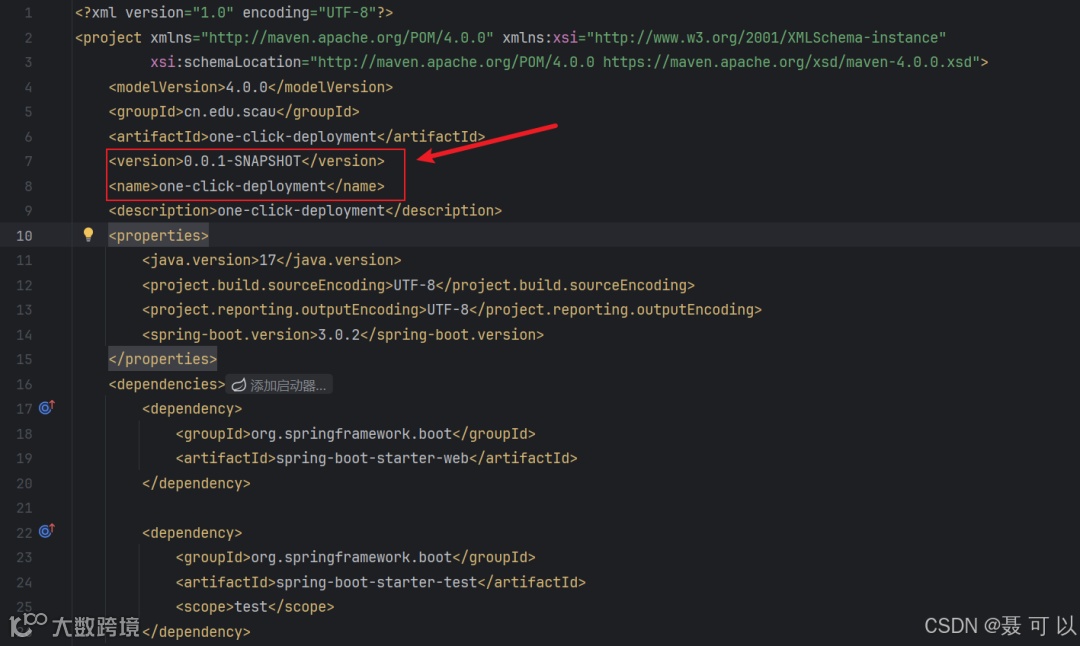Click the yellow lightbulb intention icon
Screen dimensions: 1080x646
(88, 234)
